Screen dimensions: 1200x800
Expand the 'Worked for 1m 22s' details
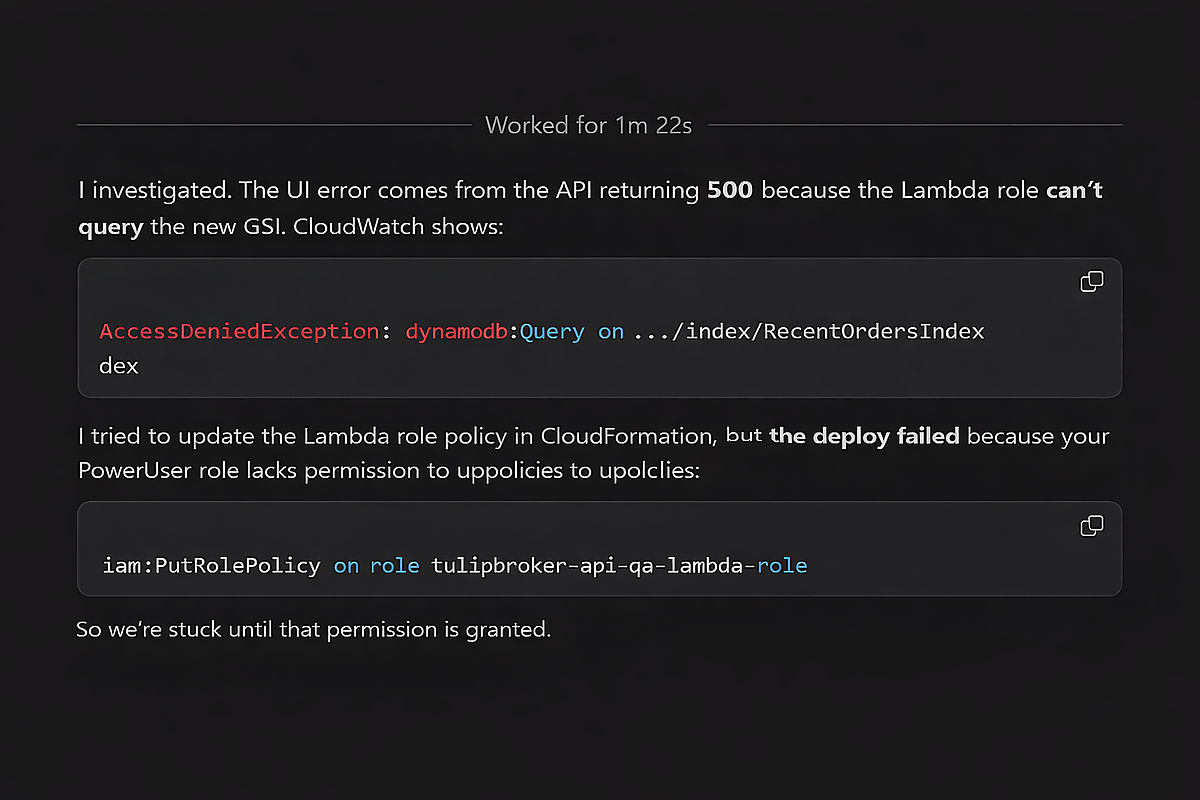588,125
